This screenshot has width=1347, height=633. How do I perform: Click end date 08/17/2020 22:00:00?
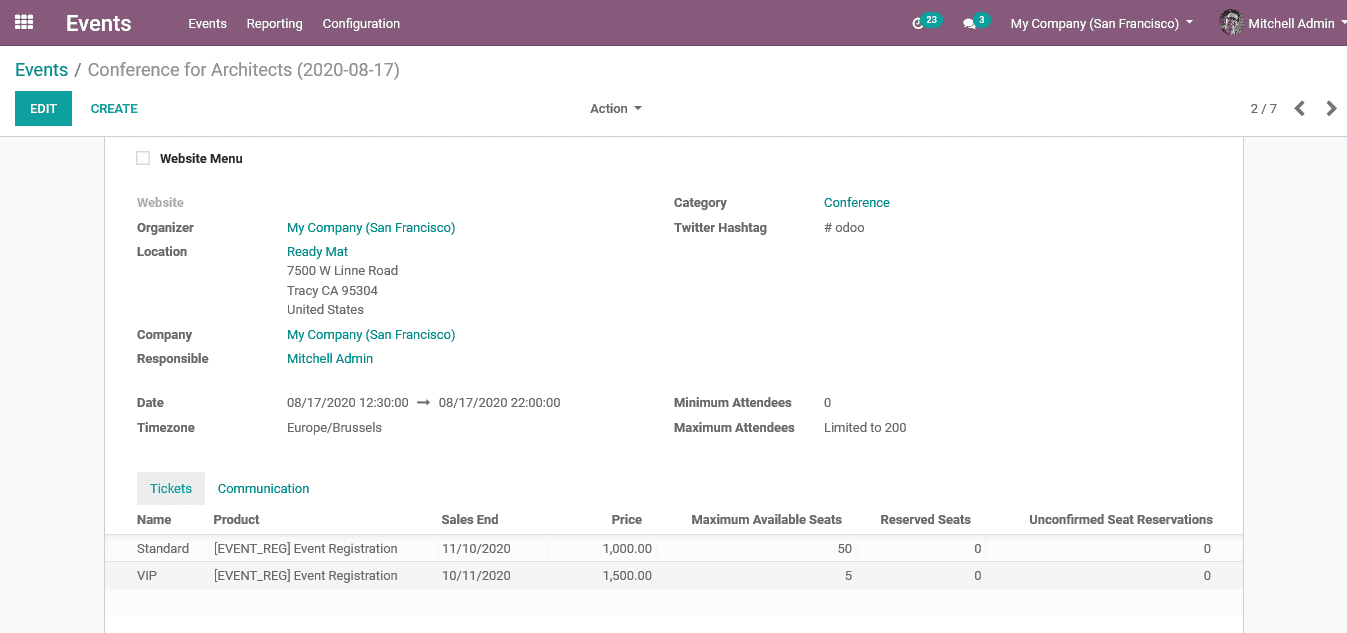tap(499, 403)
